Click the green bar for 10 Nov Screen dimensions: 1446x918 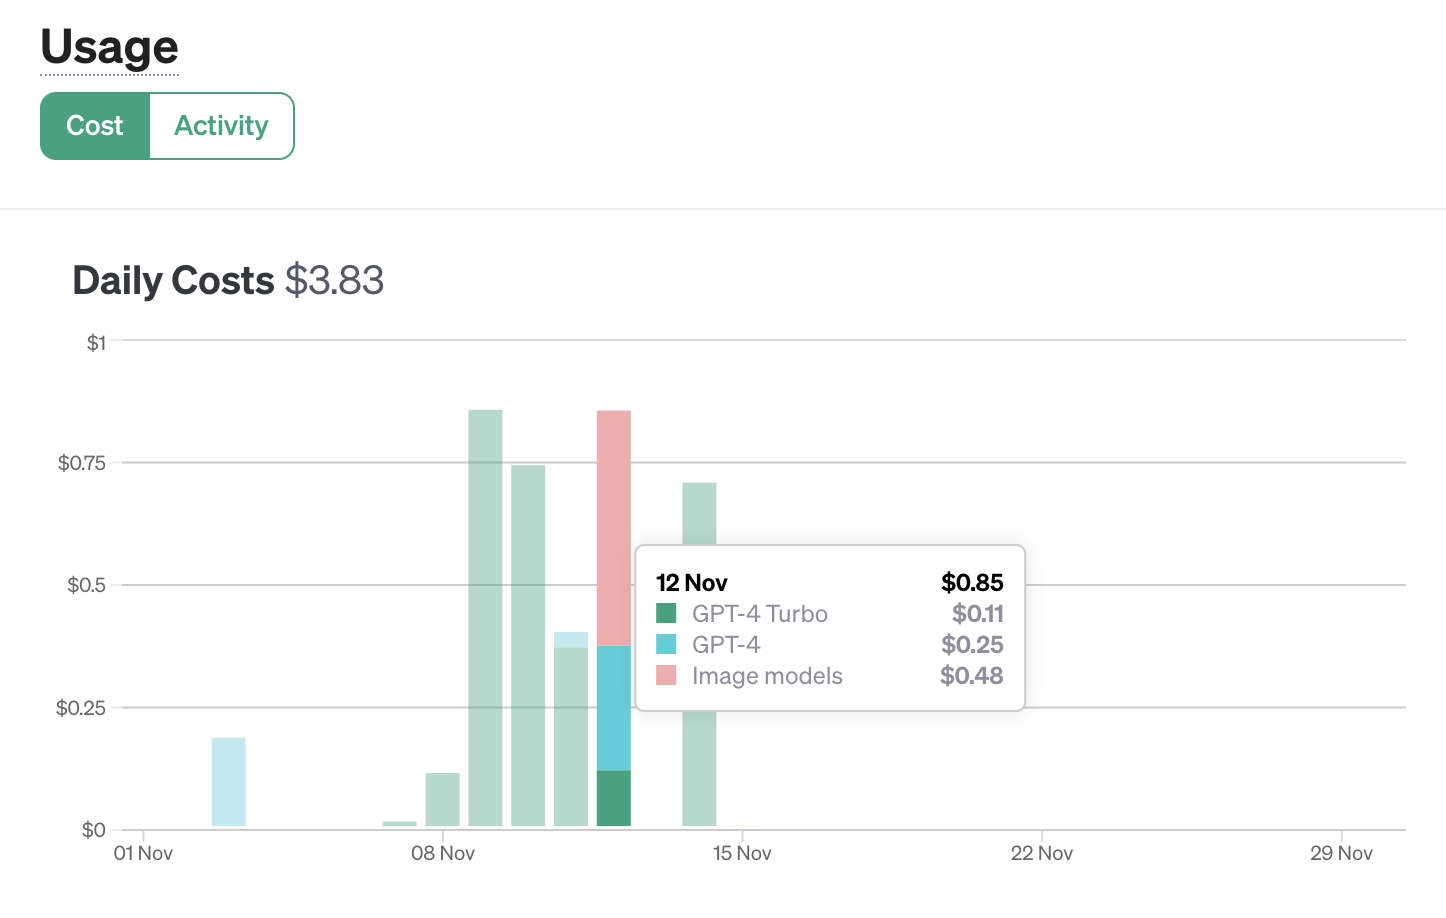528,645
